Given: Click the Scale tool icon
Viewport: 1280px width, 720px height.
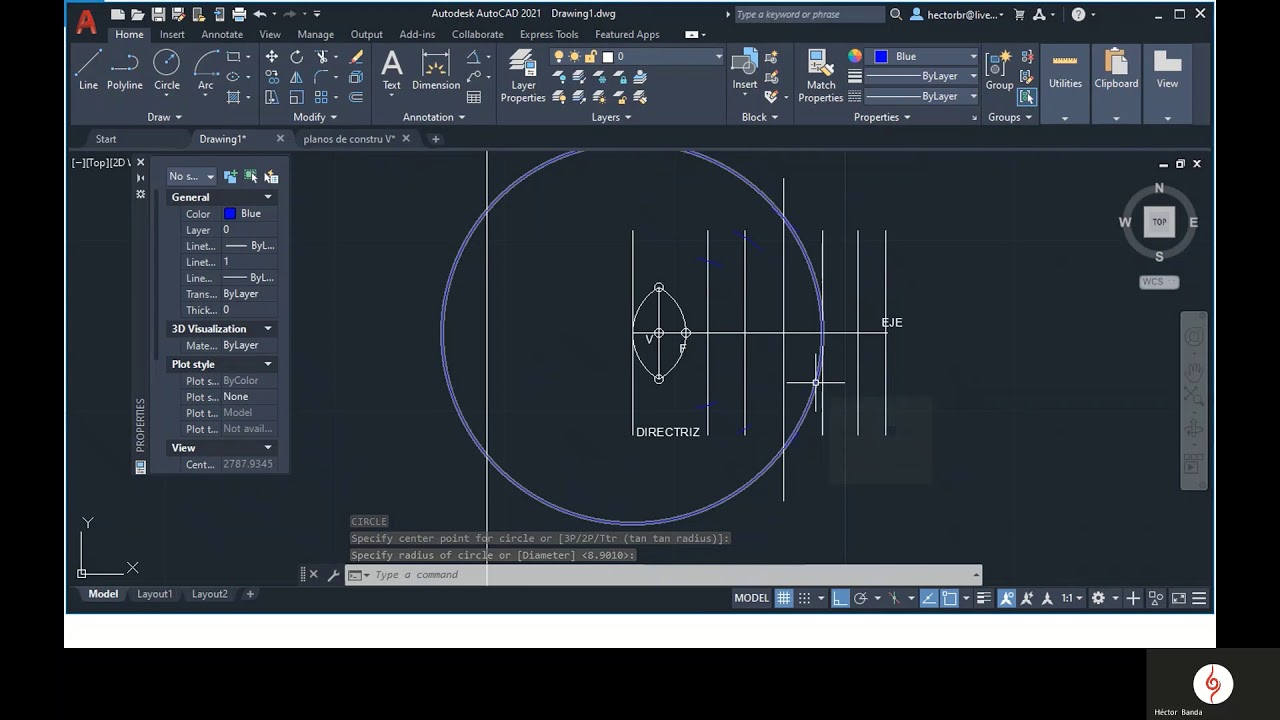Looking at the screenshot, I should [297, 97].
